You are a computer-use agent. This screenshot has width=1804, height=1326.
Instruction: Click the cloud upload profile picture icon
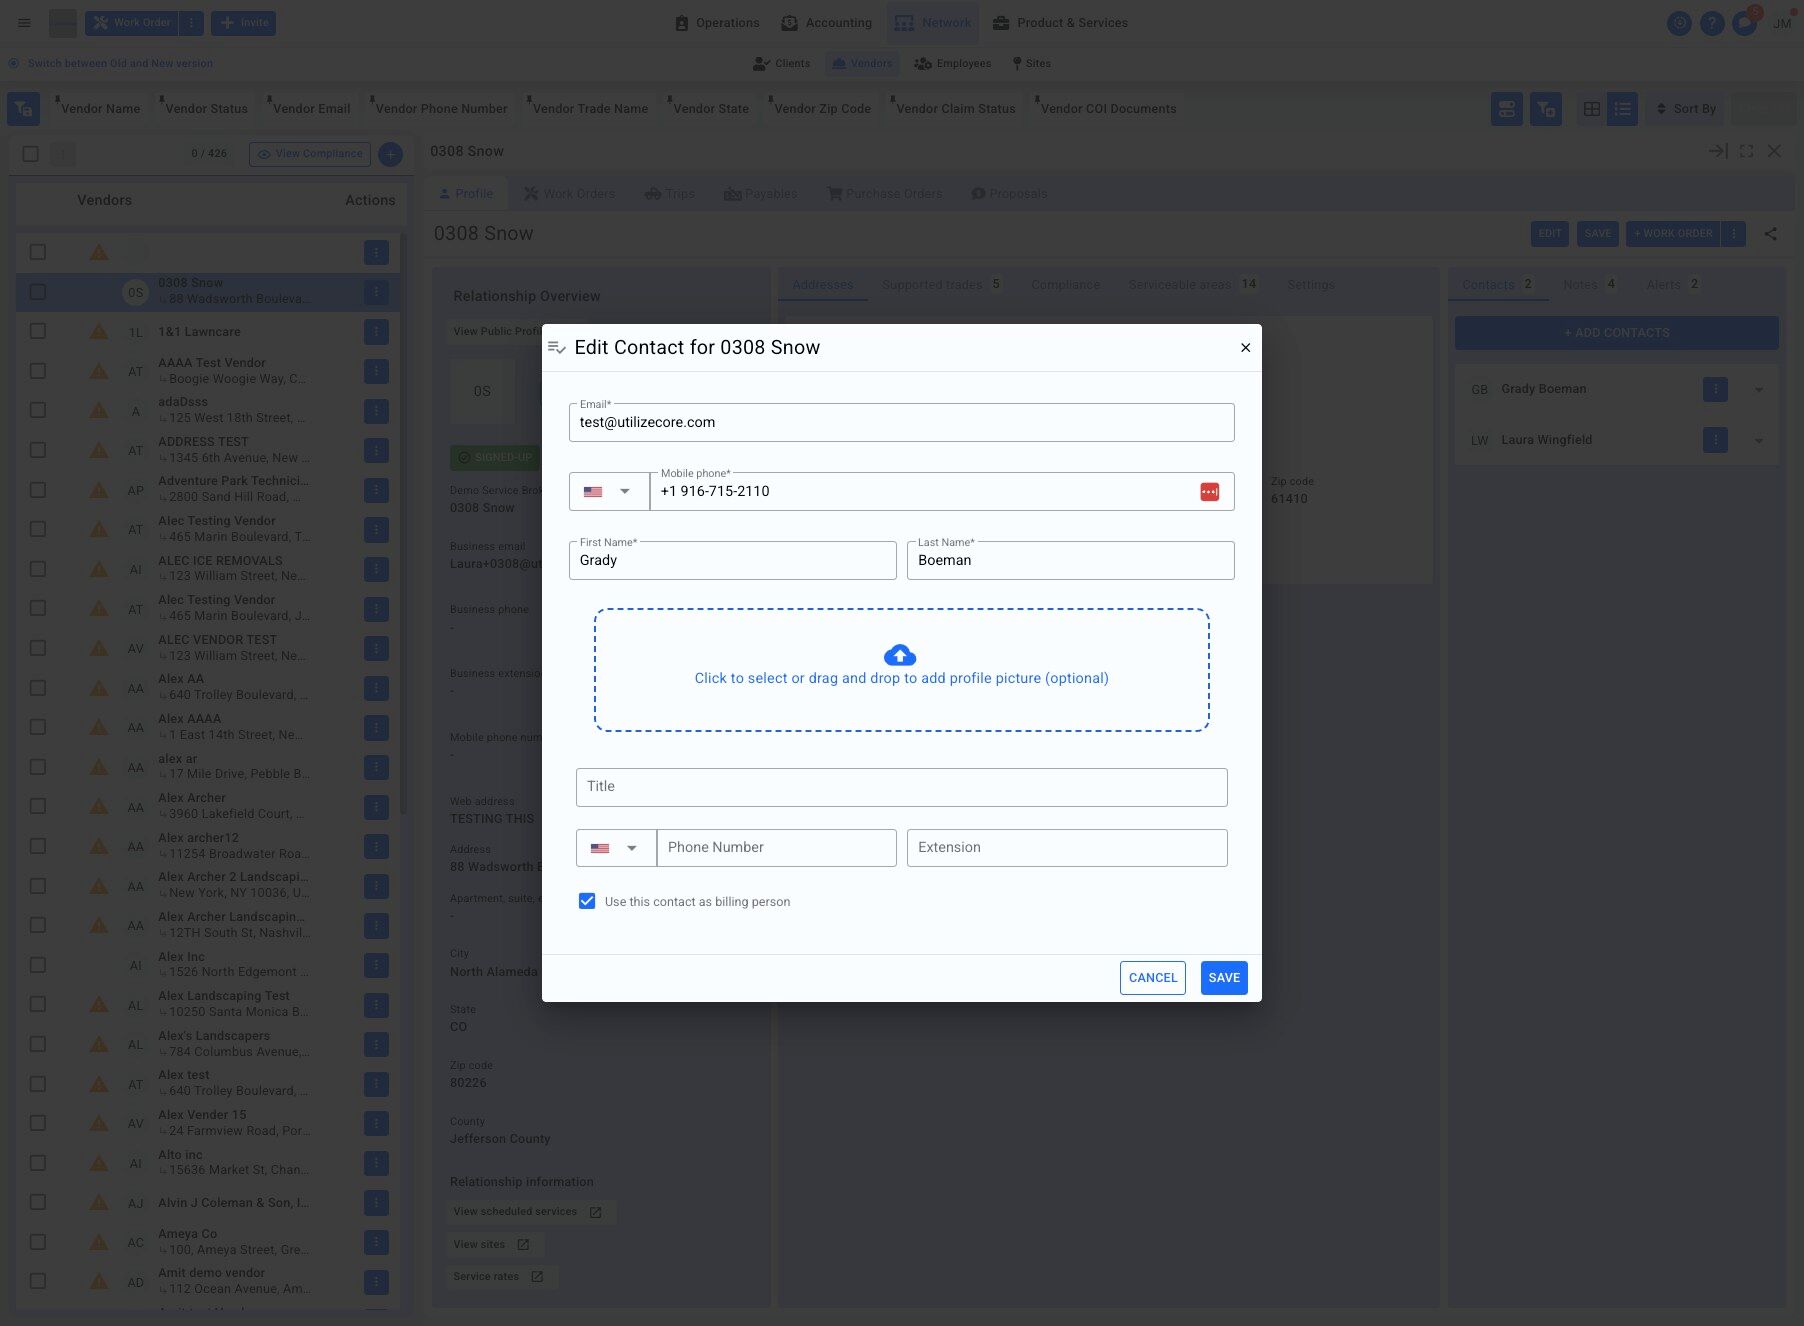click(x=900, y=655)
